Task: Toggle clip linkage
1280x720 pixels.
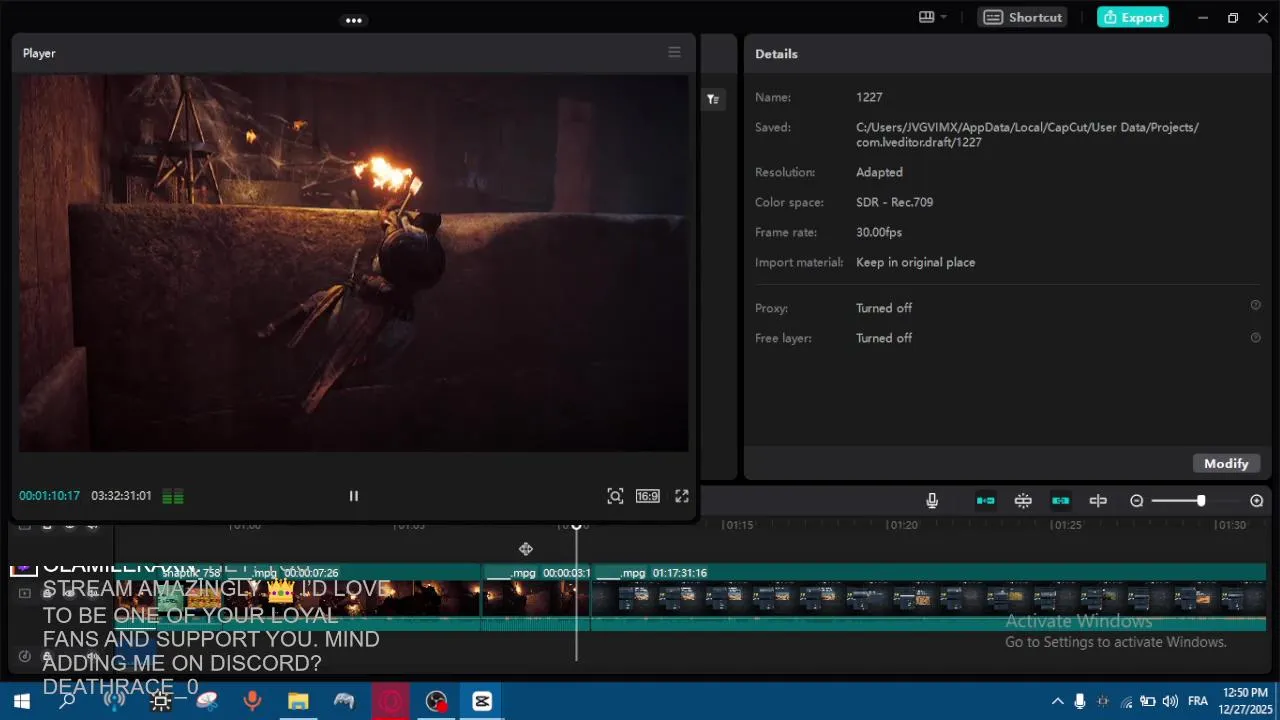Action: coord(1061,501)
